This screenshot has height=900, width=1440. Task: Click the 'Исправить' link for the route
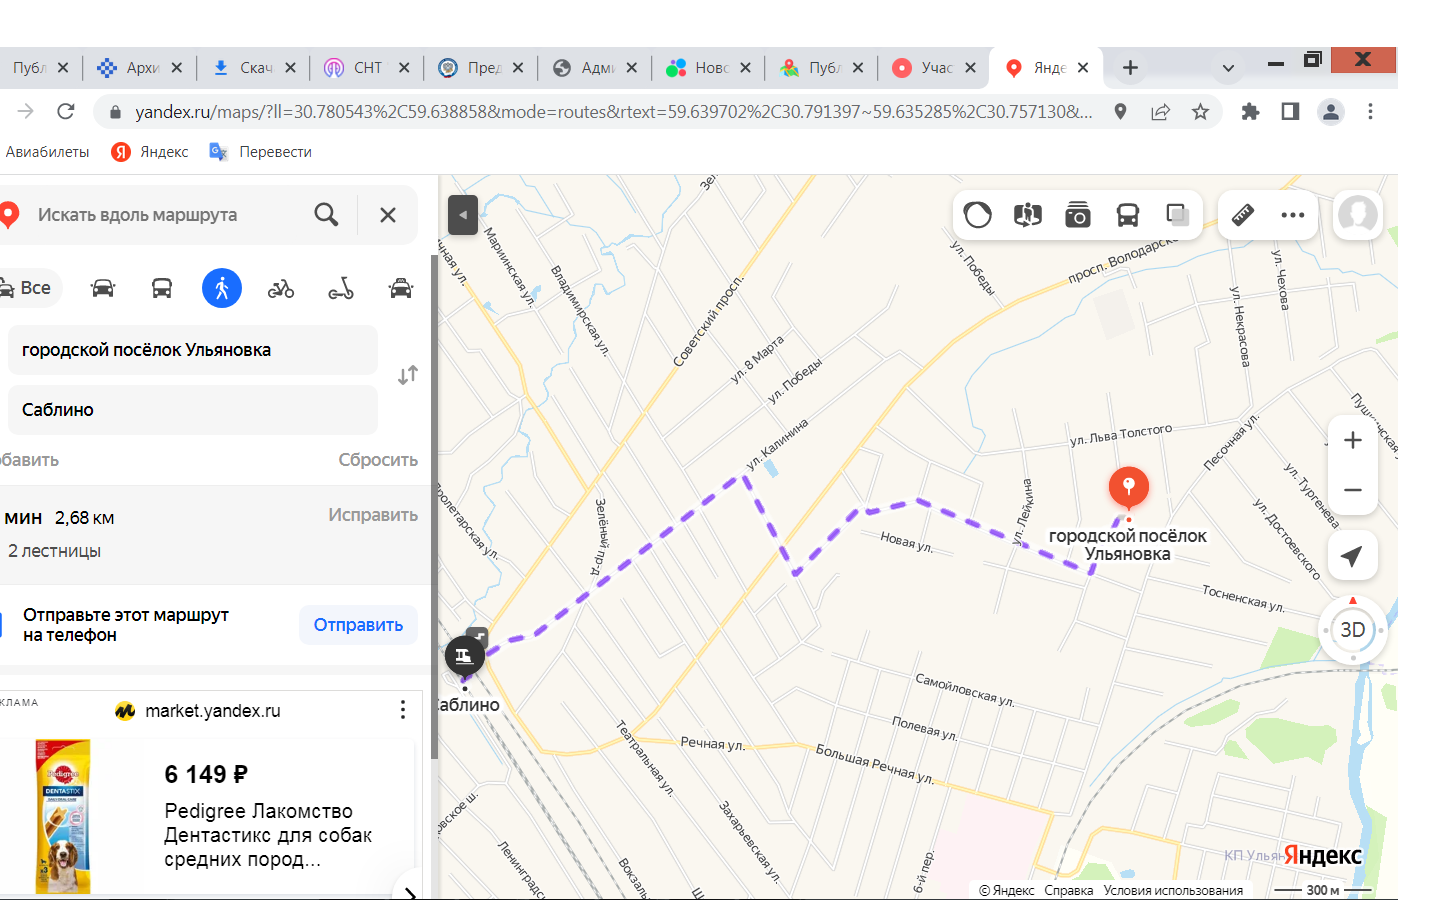(x=373, y=515)
